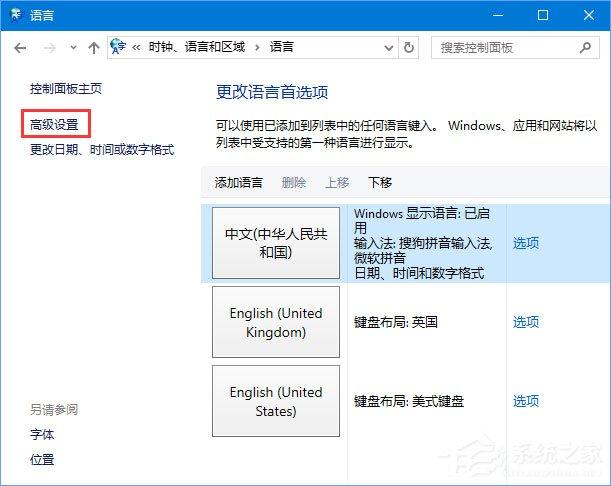Screen dimensions: 611x486
Task: Open recent locations dropdown arrow
Action: coord(73,48)
